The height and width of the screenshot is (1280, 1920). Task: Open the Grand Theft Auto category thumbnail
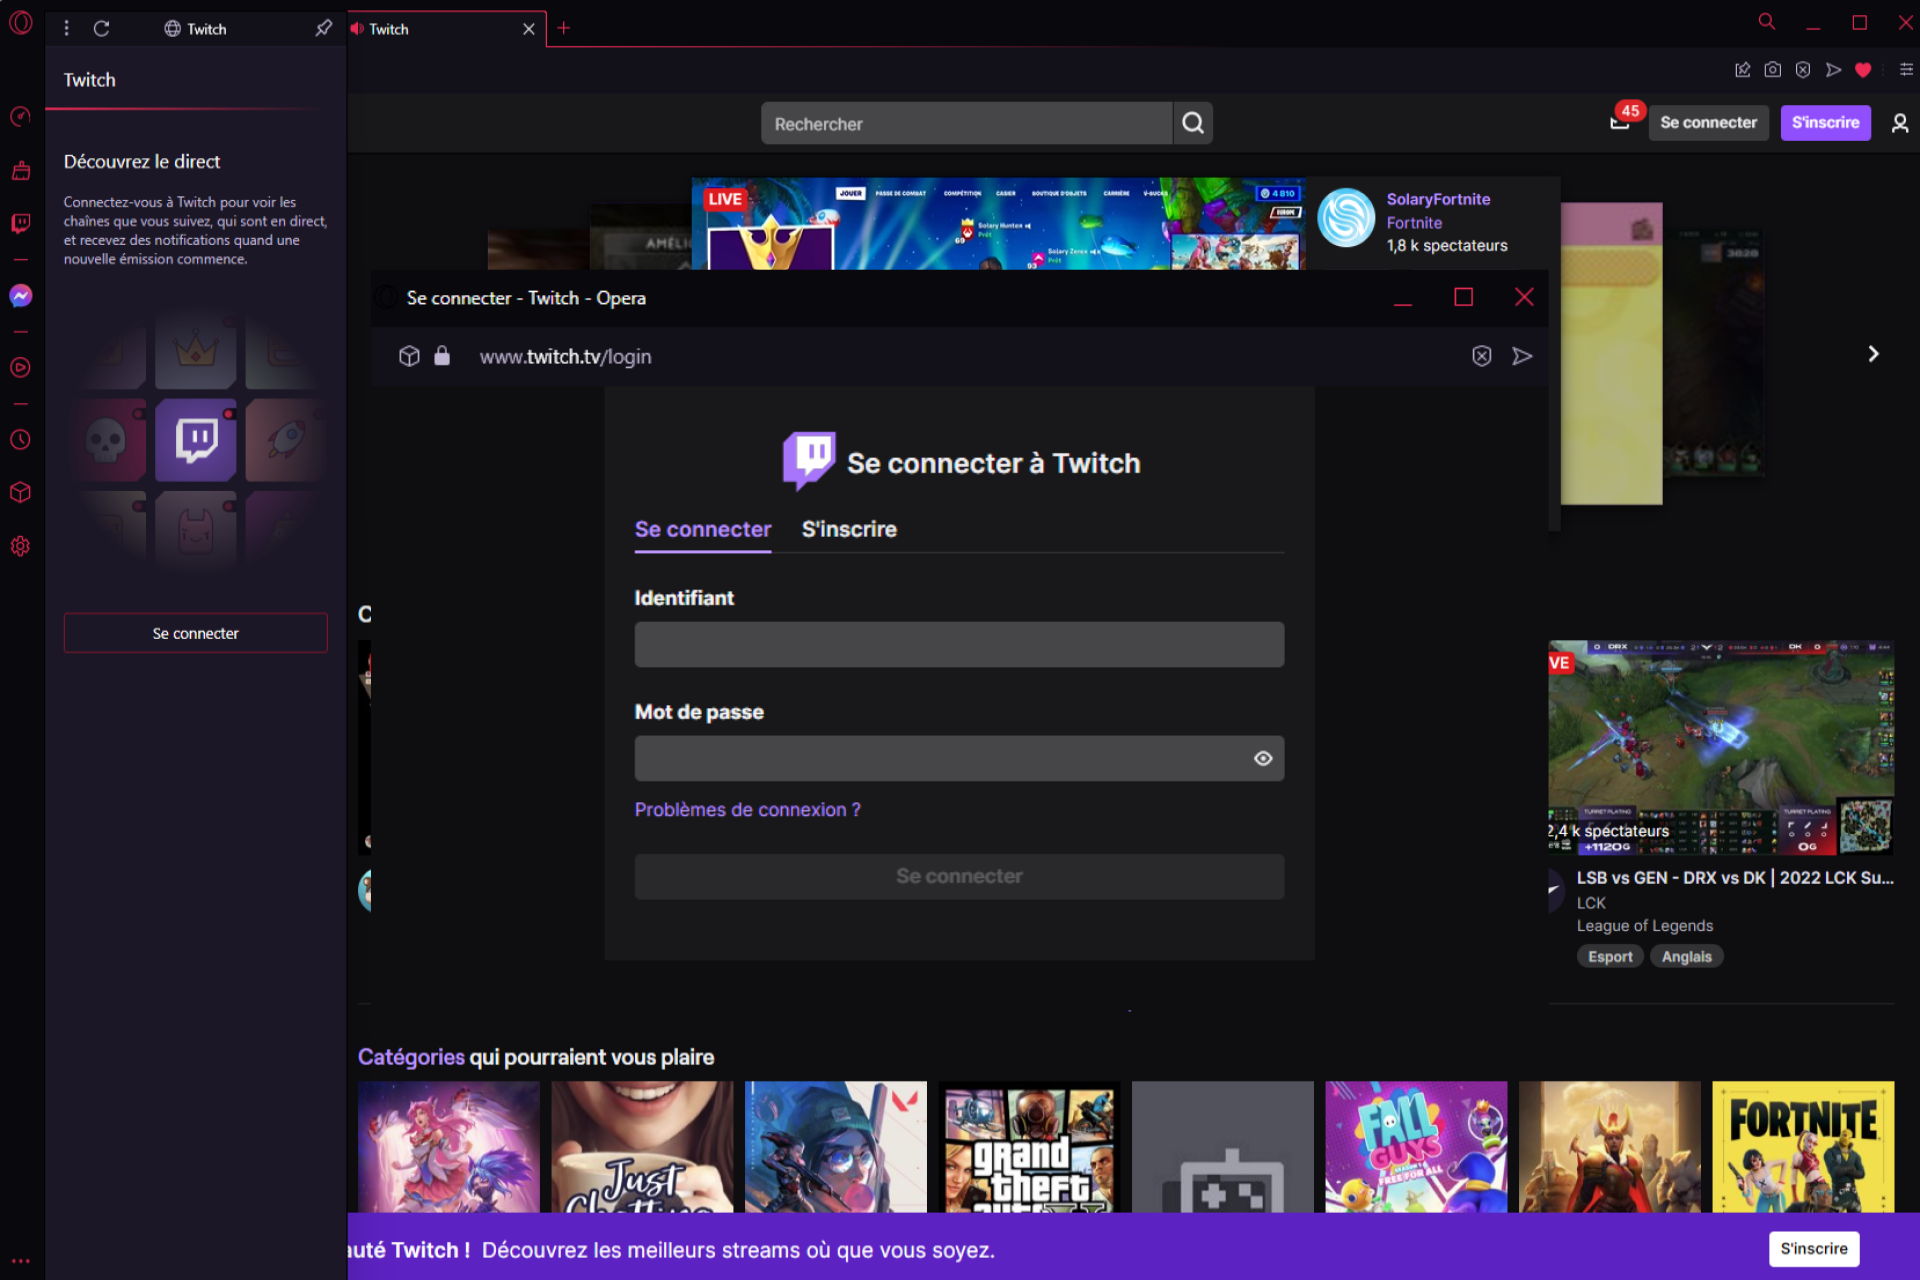(x=1029, y=1147)
